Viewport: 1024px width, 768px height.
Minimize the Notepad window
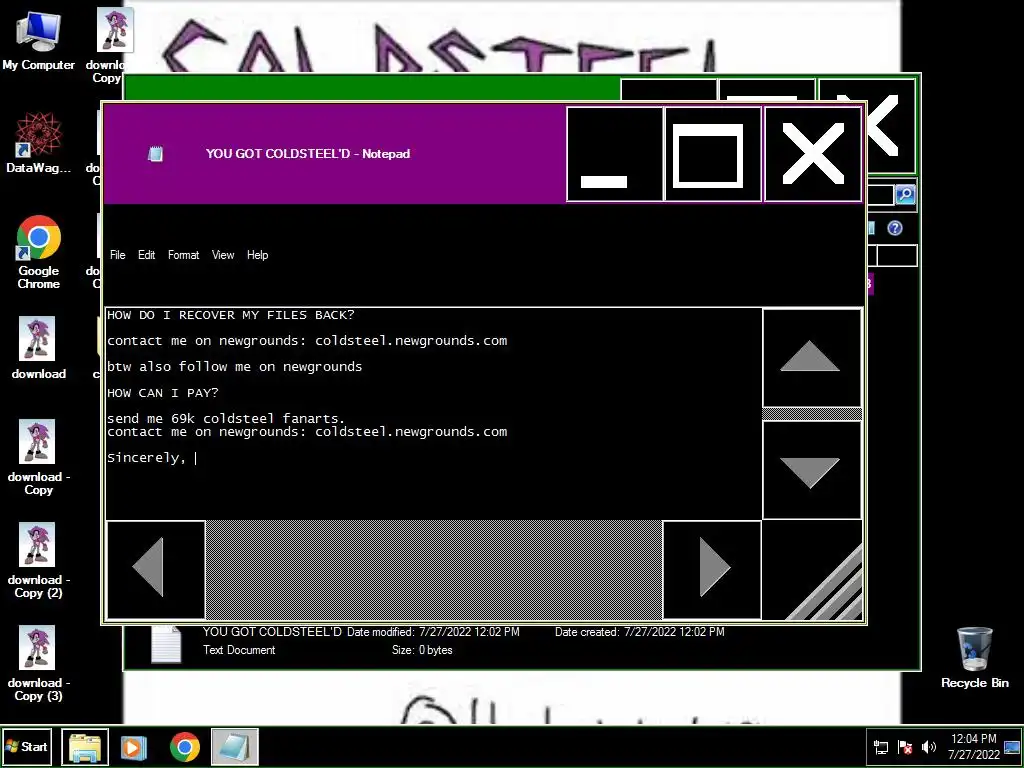coord(615,154)
